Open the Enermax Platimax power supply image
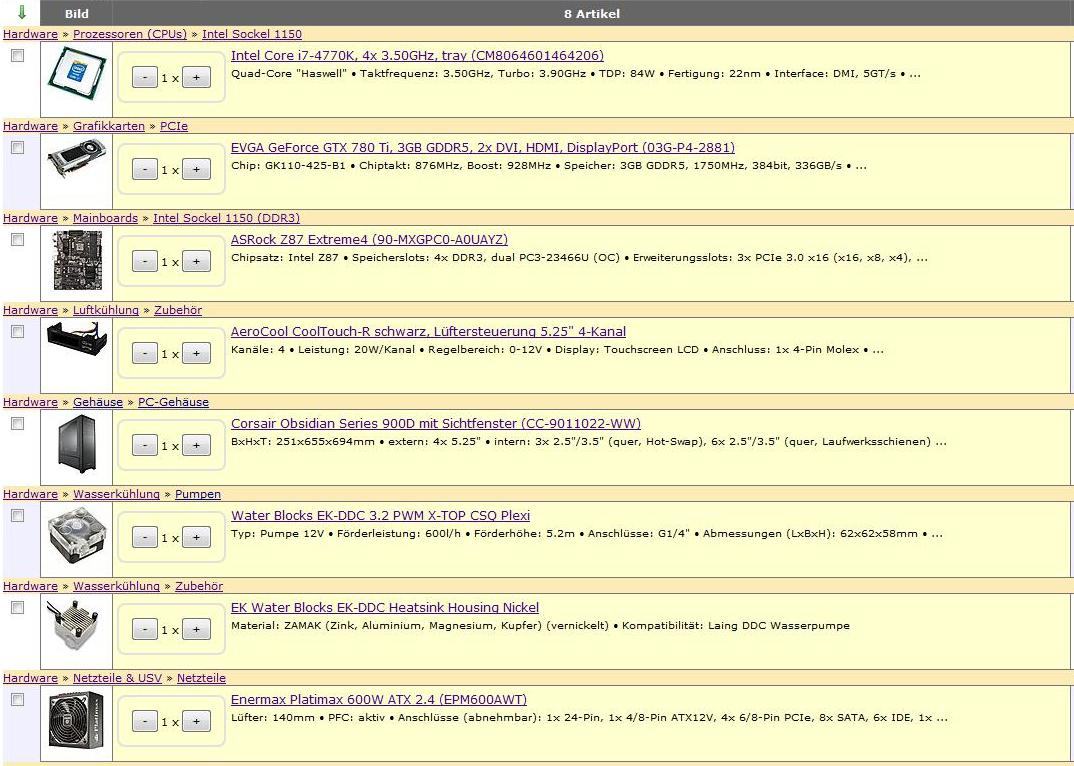1074x766 pixels. [x=76, y=719]
